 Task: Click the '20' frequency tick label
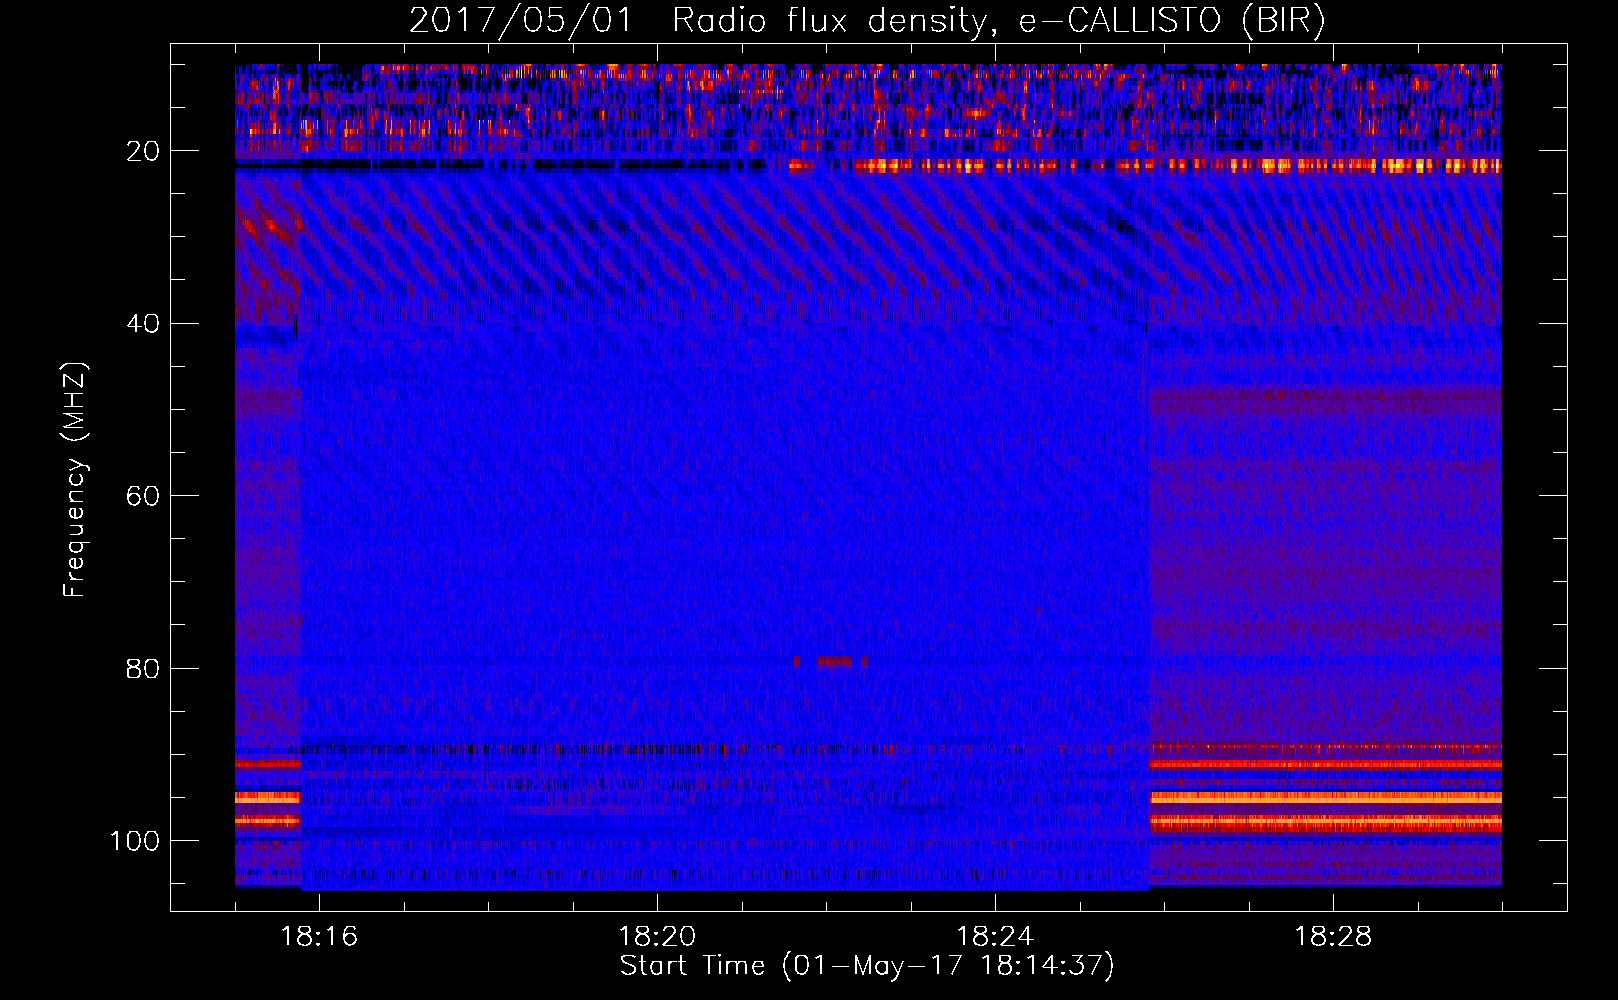point(143,151)
